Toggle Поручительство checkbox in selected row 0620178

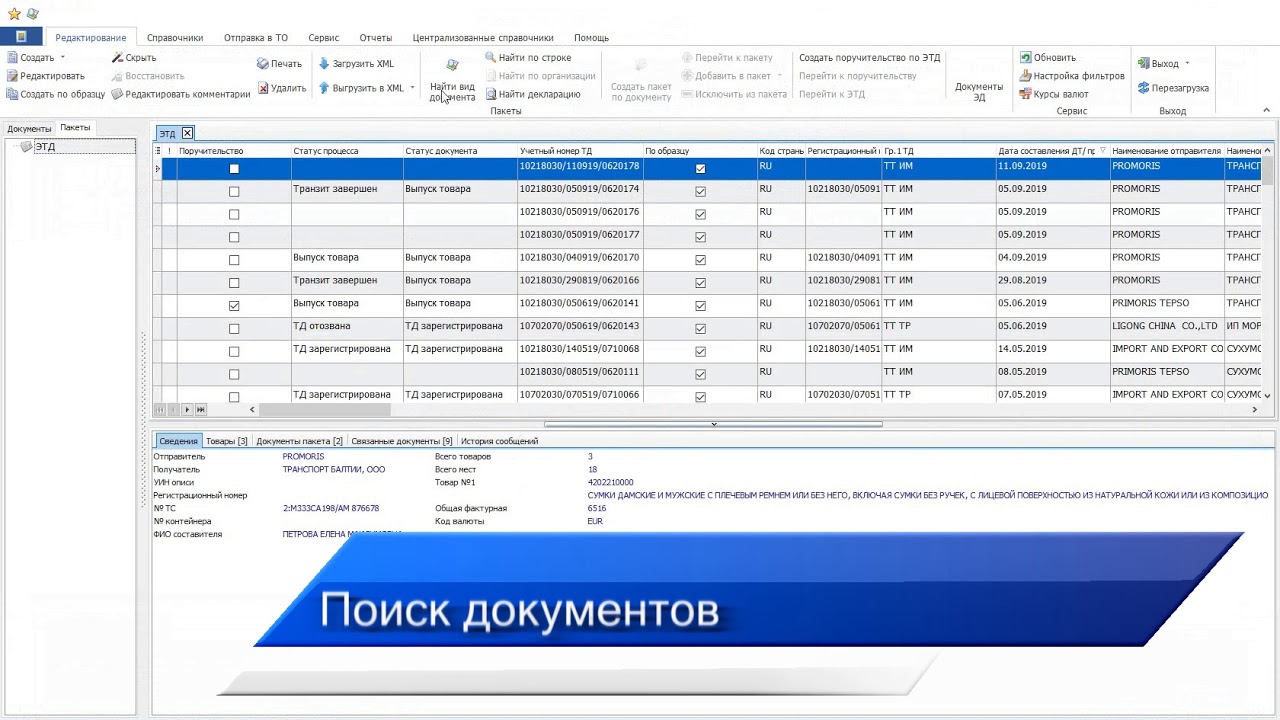(x=234, y=169)
